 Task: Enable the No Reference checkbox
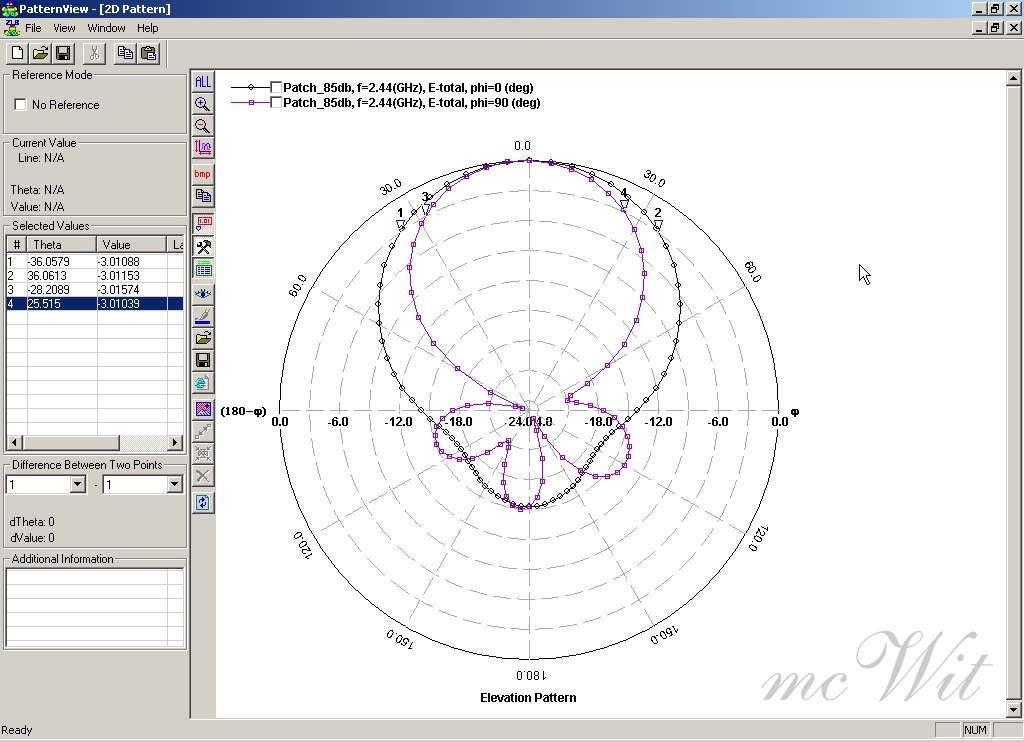[20, 105]
